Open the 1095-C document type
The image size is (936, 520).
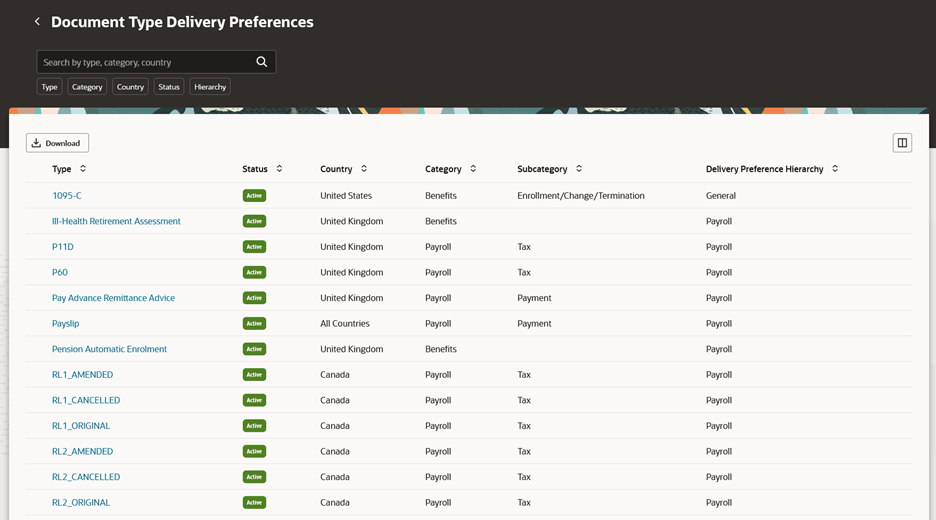(67, 196)
